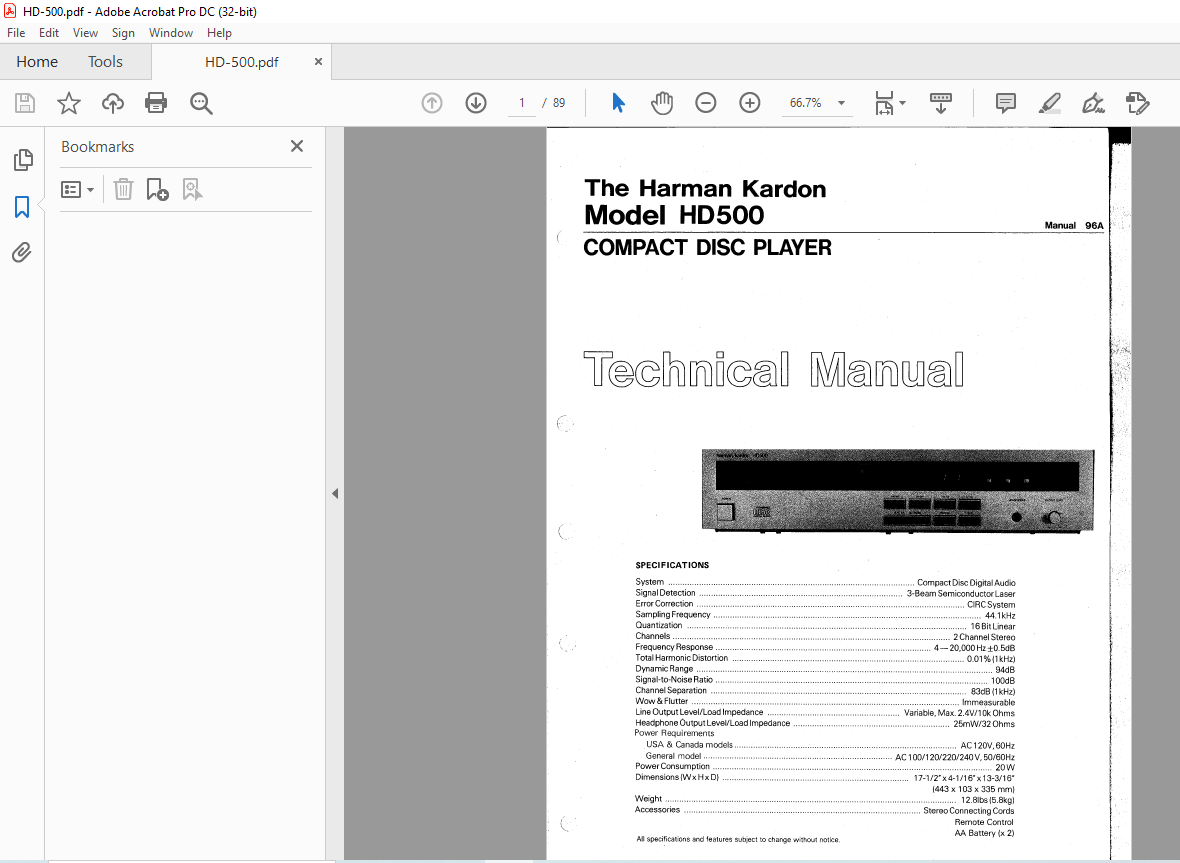This screenshot has width=1180, height=863.
Task: Open the Edit menu
Action: (49, 32)
